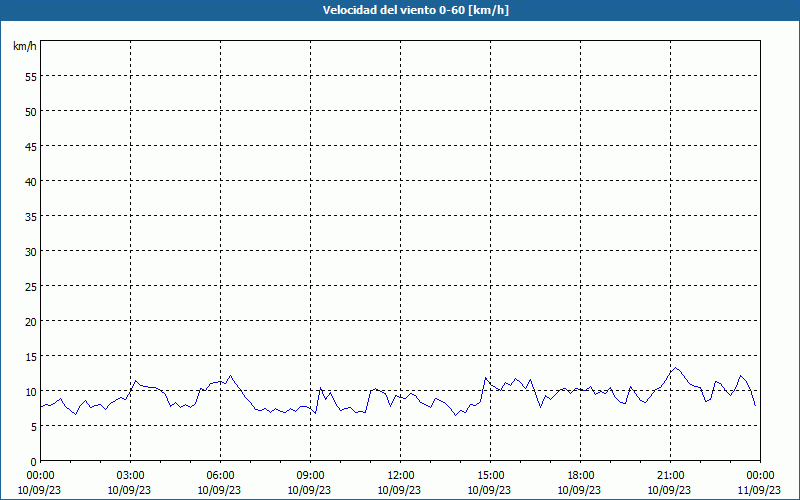The height and width of the screenshot is (500, 800).
Task: Click the 25 y-axis tick label
Action: tap(30, 286)
